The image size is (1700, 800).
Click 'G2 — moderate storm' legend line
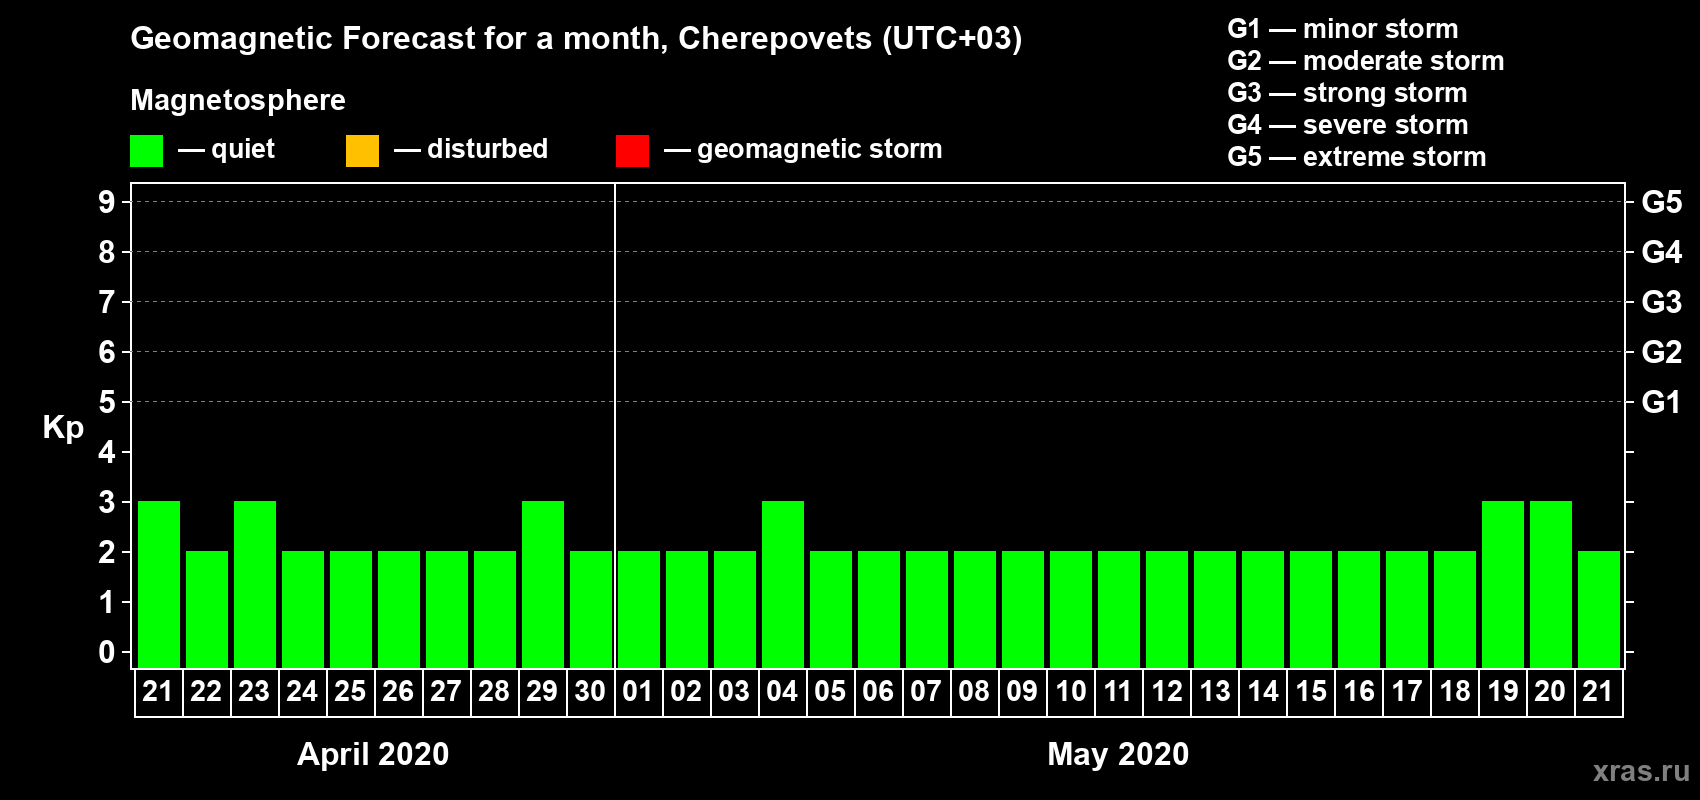click(1365, 61)
